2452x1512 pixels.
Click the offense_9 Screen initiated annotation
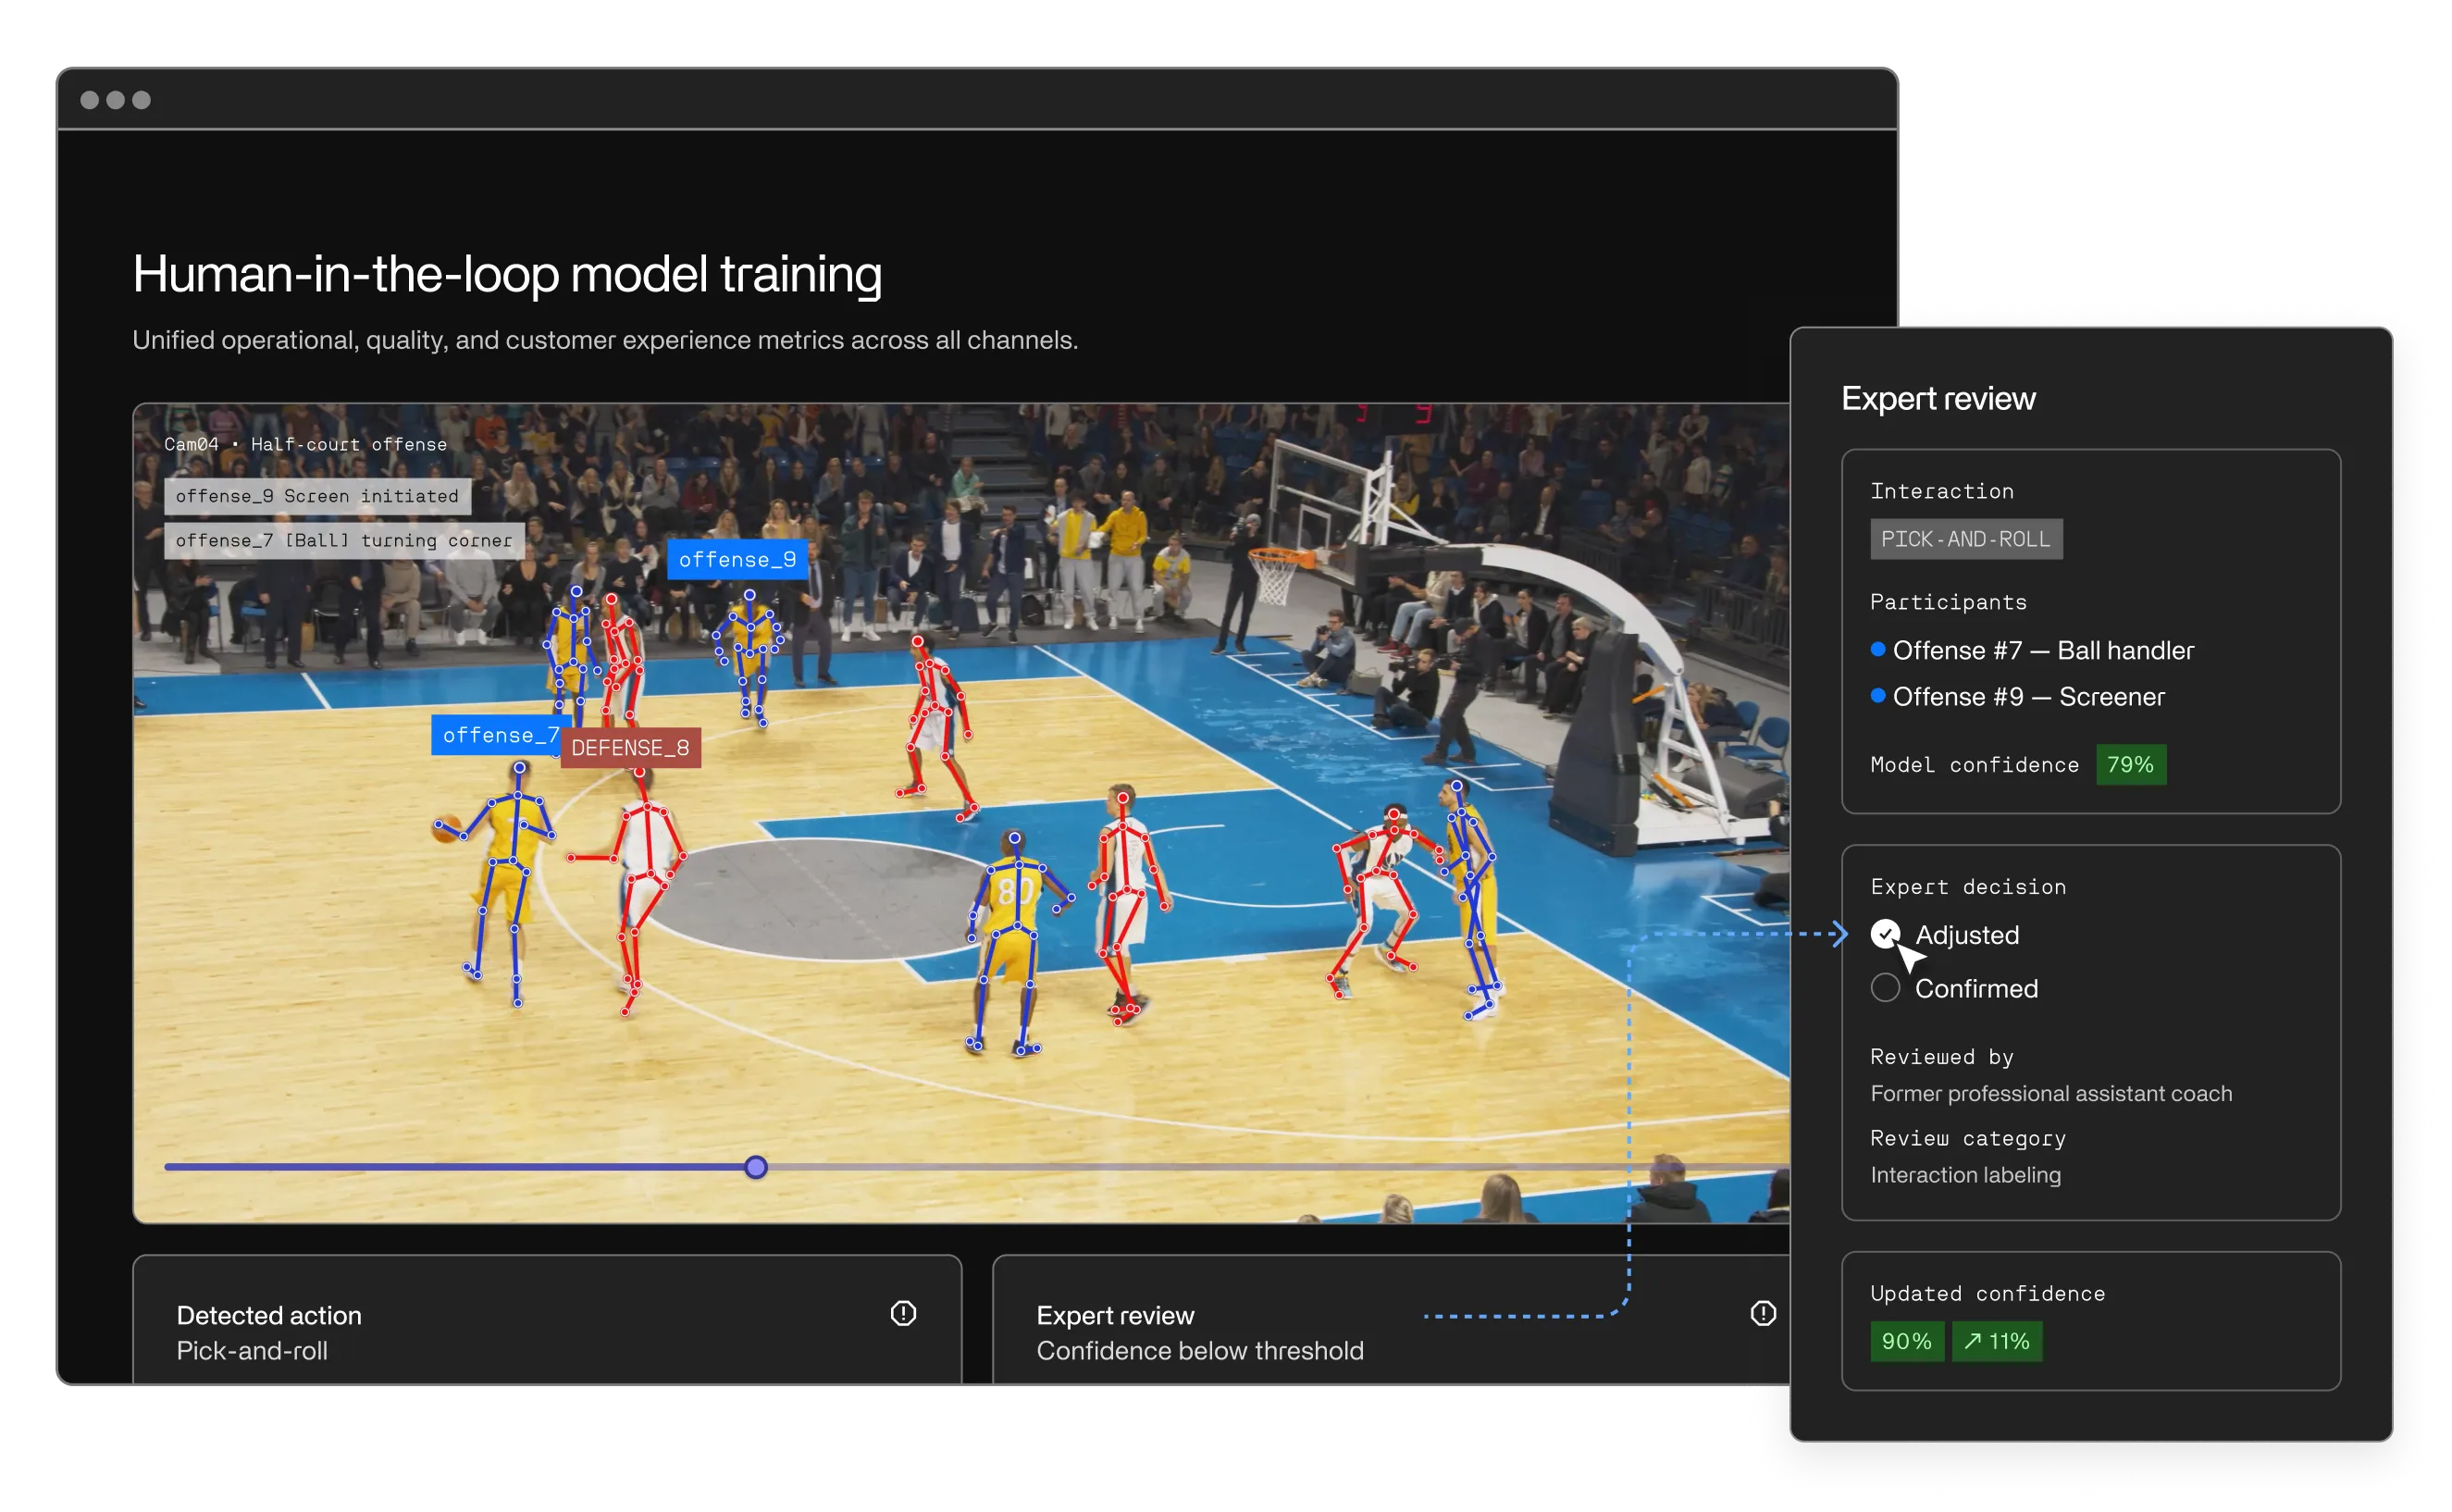(x=316, y=496)
